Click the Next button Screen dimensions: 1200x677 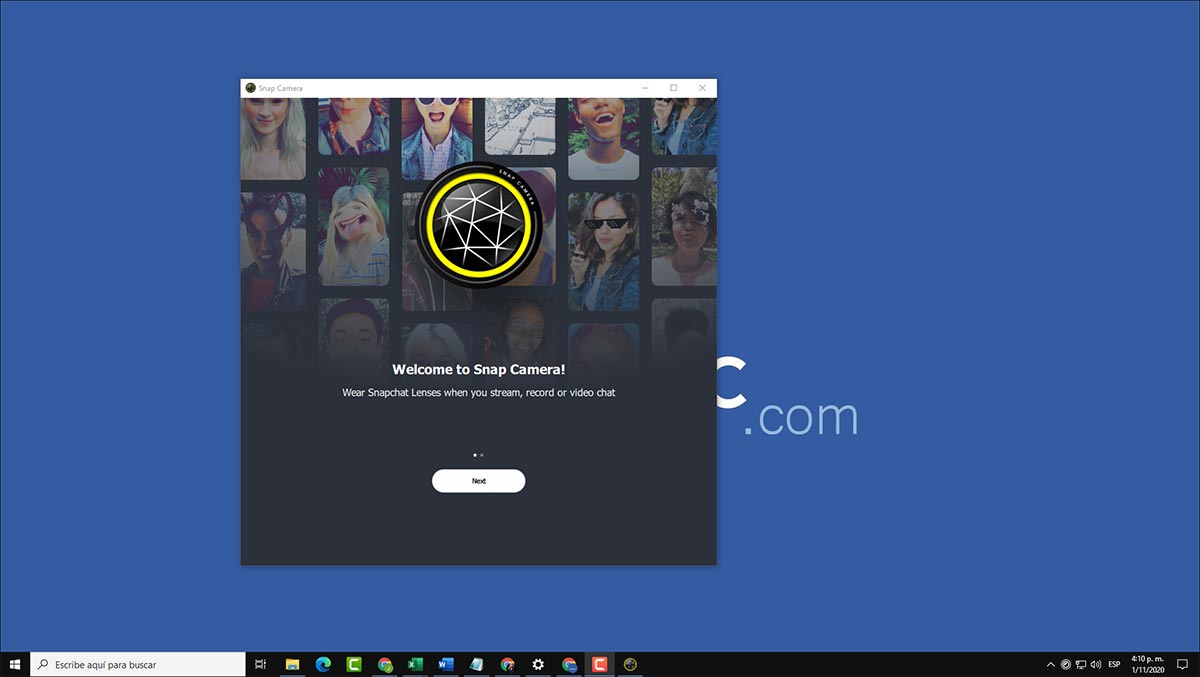(x=478, y=481)
